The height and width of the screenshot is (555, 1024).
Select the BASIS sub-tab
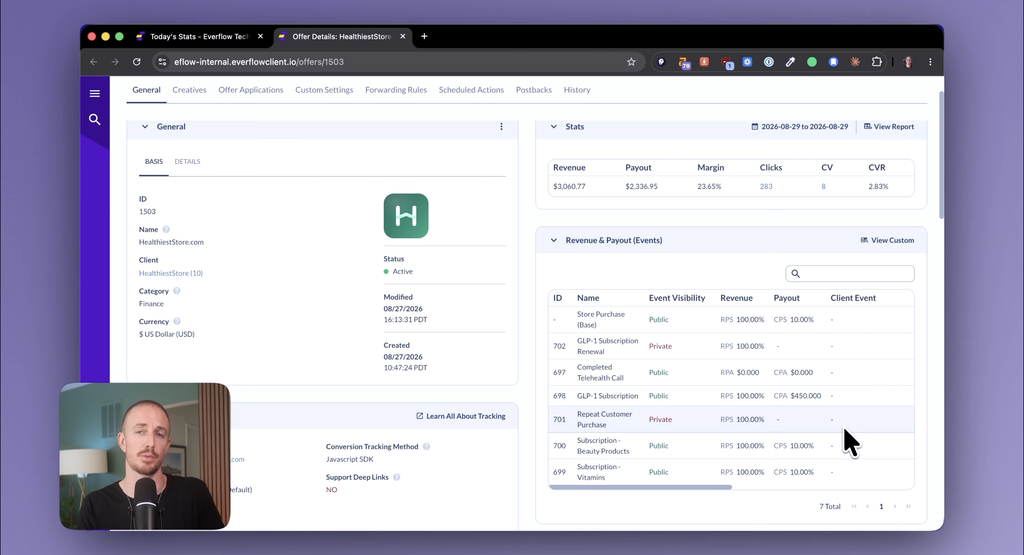coord(154,162)
